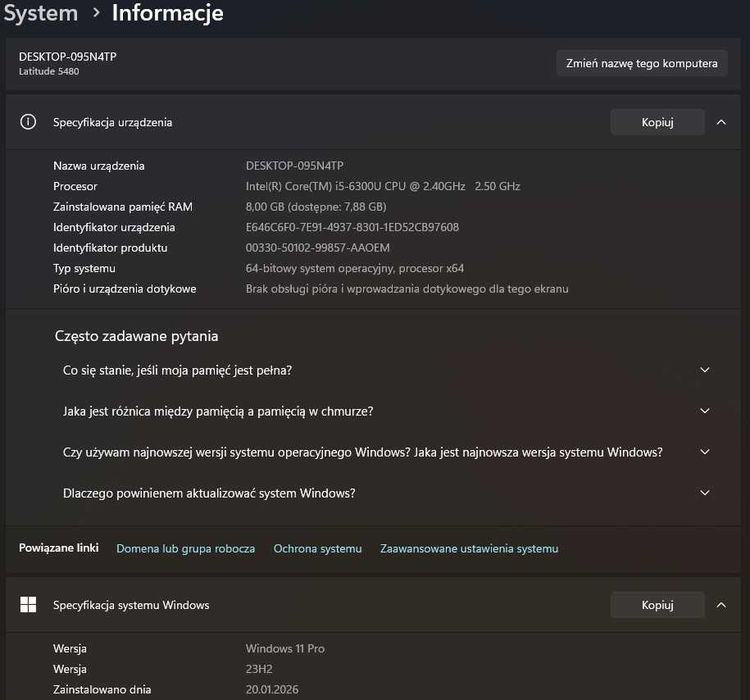Click the Typ systemu label
The width and height of the screenshot is (750, 700).
[x=84, y=268]
